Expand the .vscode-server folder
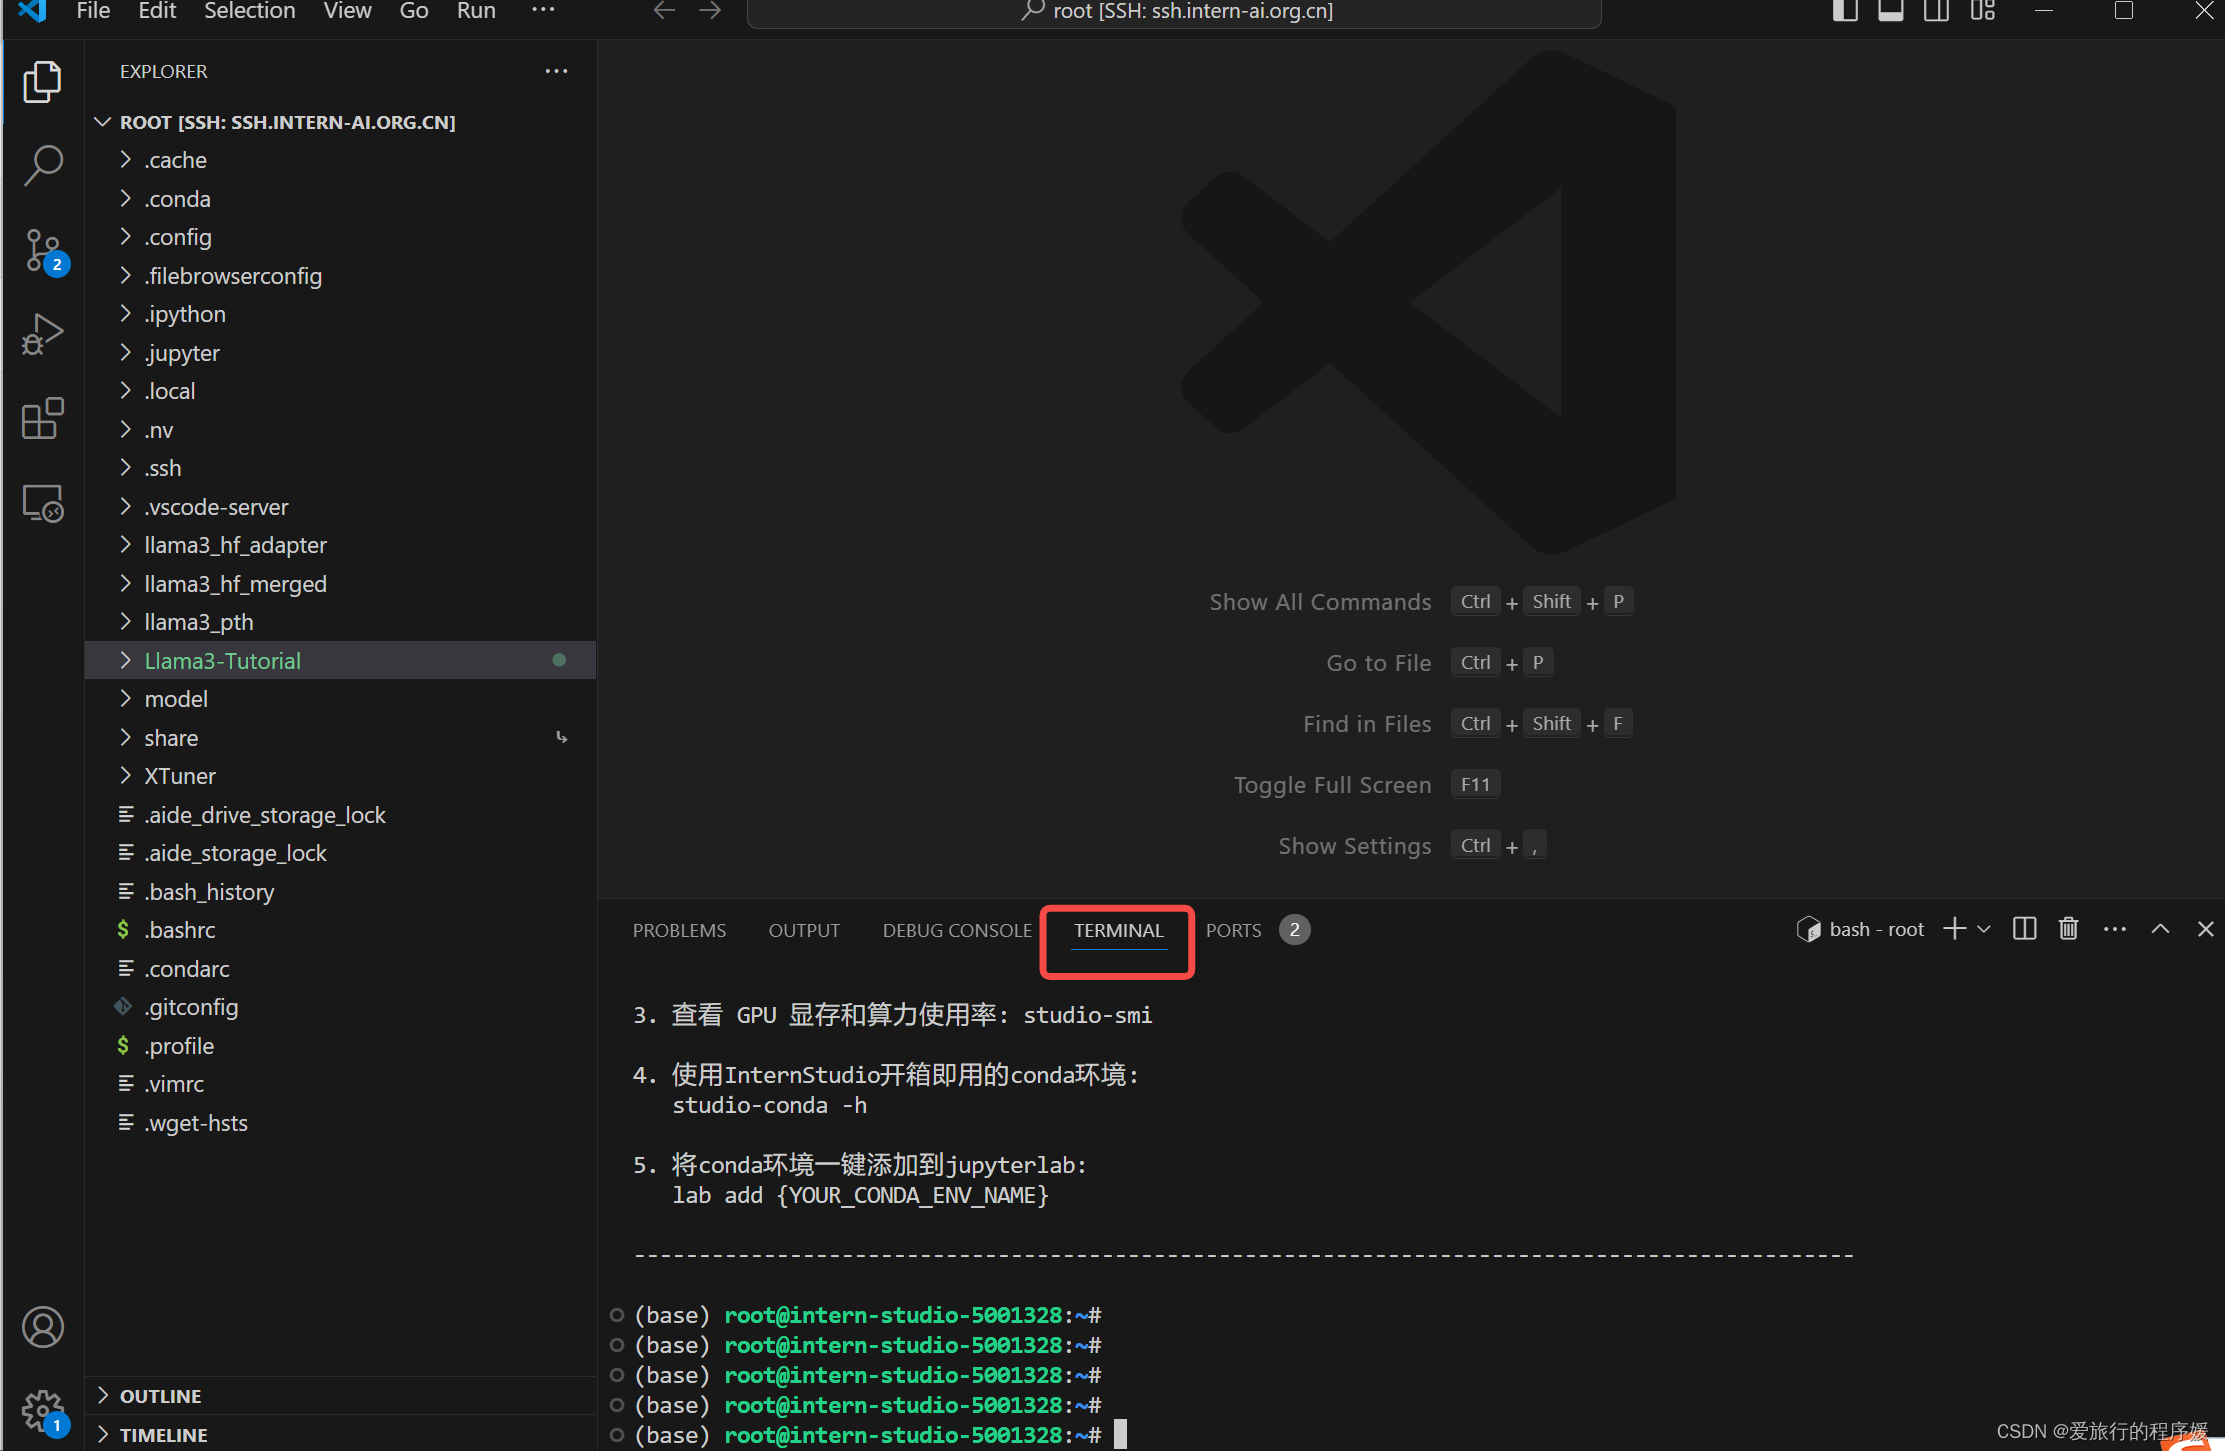Viewport: 2225px width, 1451px height. (x=340, y=507)
